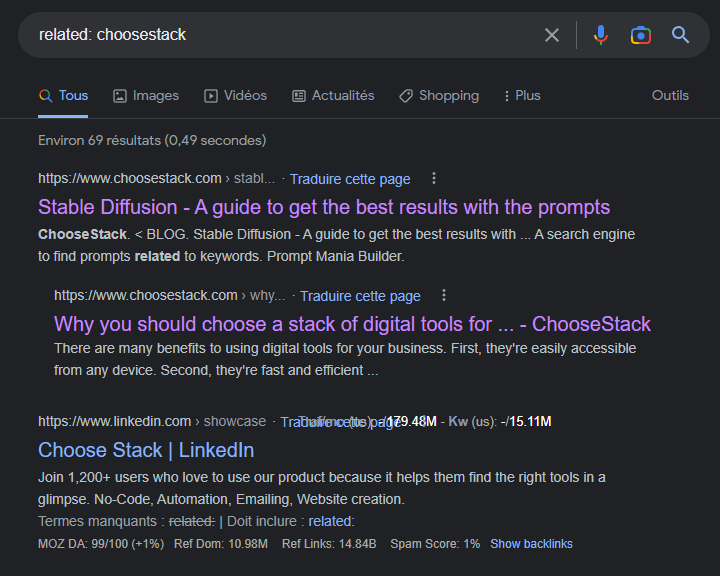
Task: Open the 'Choose Stack | LinkedIn' result
Action: click(146, 450)
